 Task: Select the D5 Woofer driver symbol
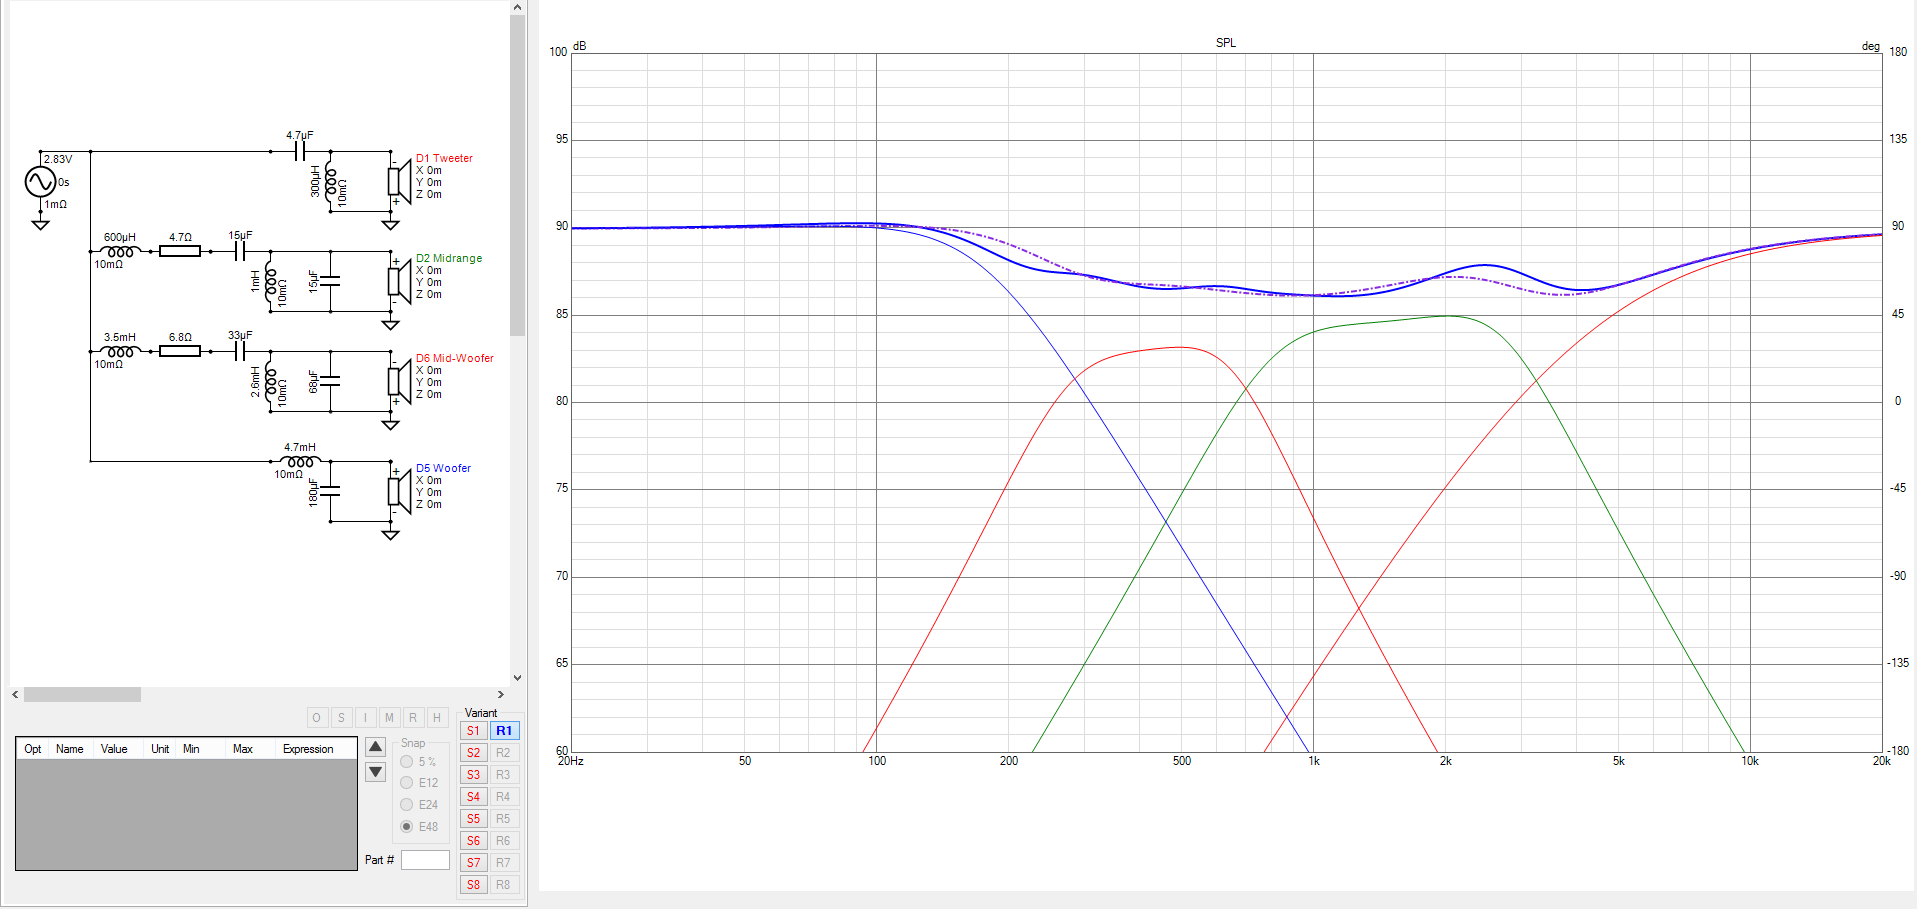(x=399, y=492)
